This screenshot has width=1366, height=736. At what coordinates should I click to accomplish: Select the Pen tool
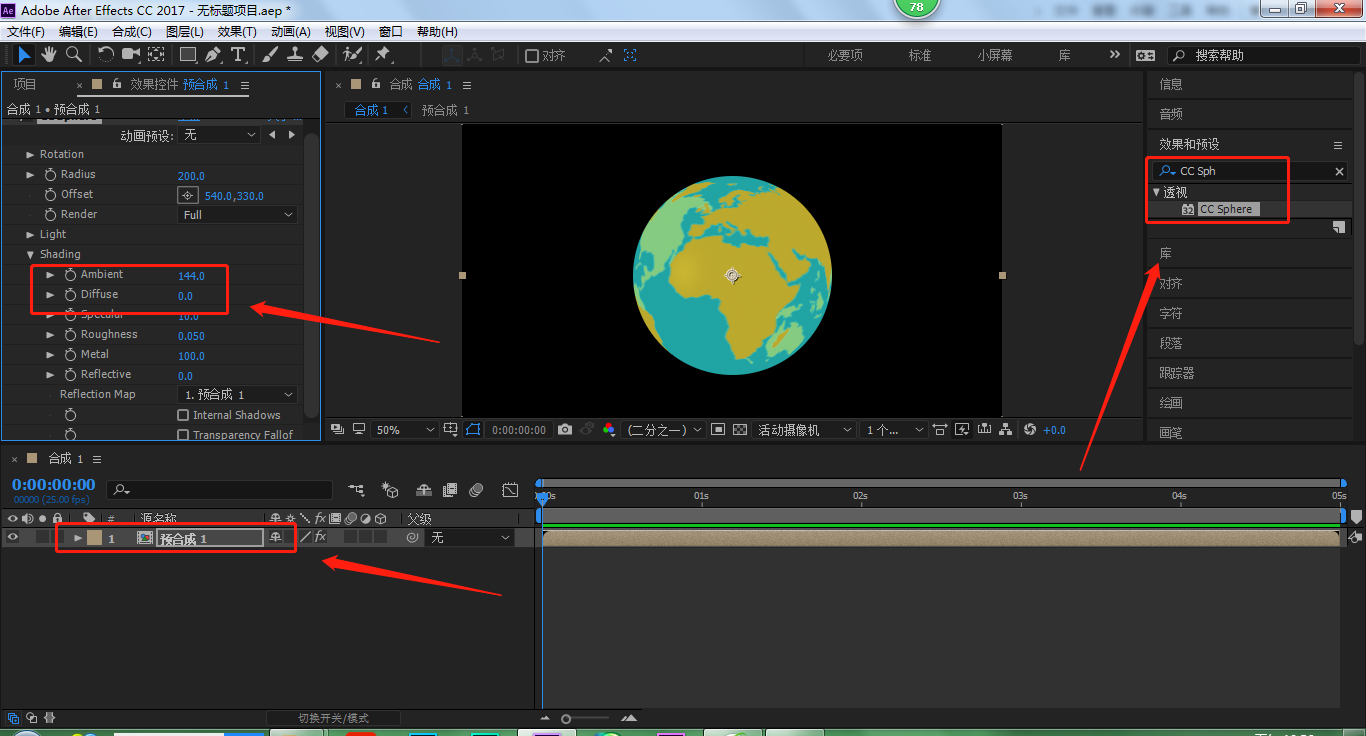213,54
